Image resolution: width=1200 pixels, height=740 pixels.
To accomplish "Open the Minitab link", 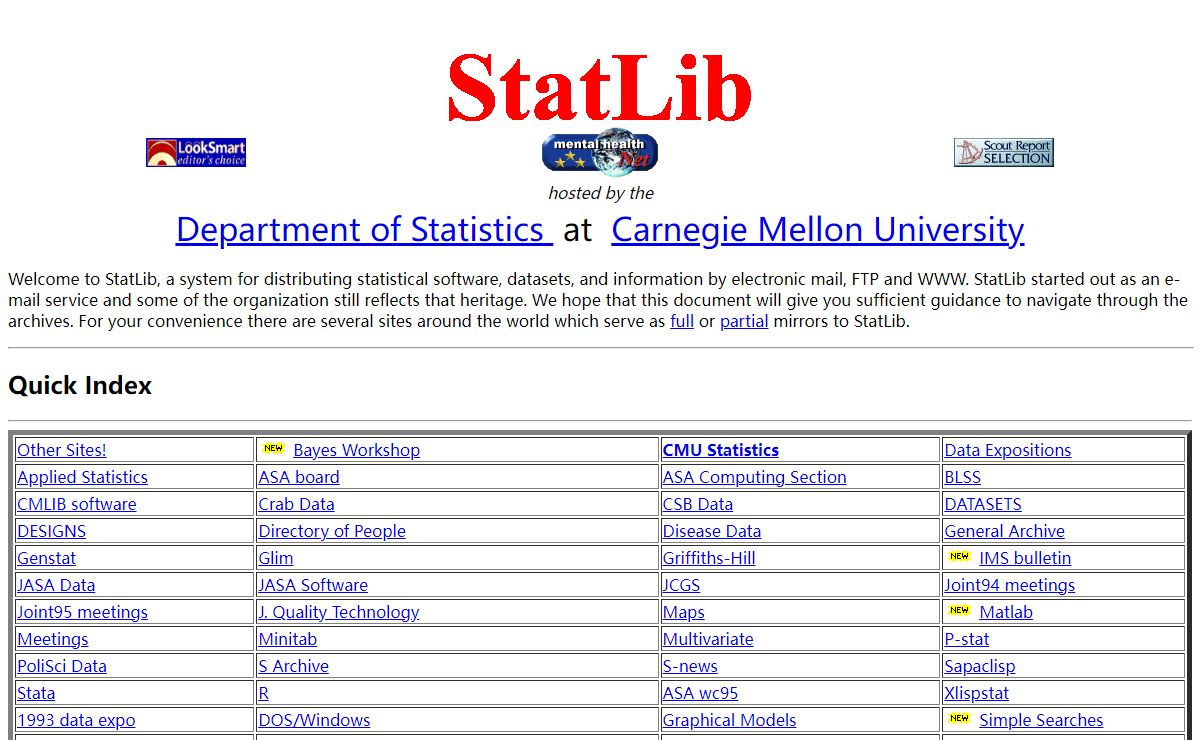I will pos(288,639).
